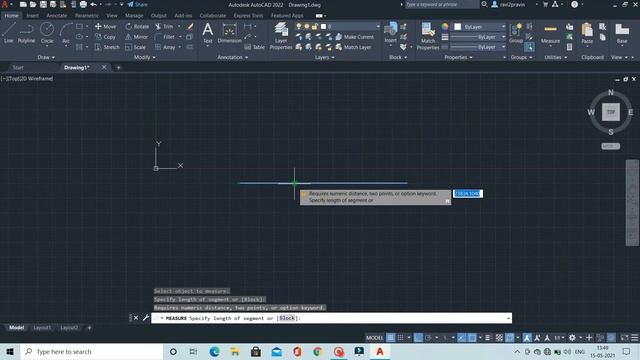Click the Stretch tool
Viewport: 640px width, 360px height.
[107, 47]
